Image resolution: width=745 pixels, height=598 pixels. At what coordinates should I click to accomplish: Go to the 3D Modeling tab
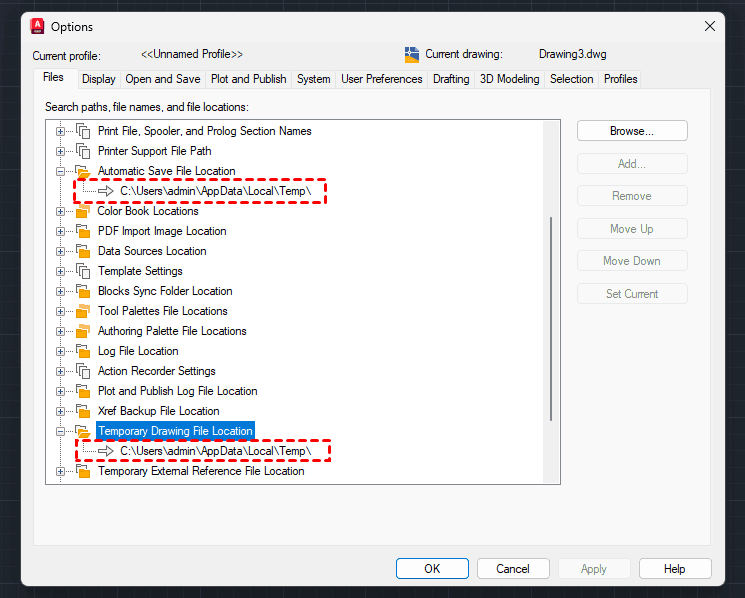click(509, 79)
